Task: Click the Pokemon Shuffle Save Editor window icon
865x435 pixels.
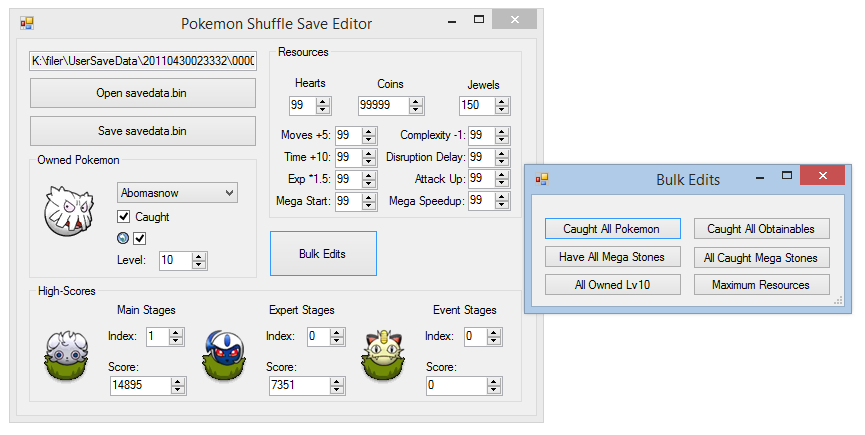Action: (27, 23)
